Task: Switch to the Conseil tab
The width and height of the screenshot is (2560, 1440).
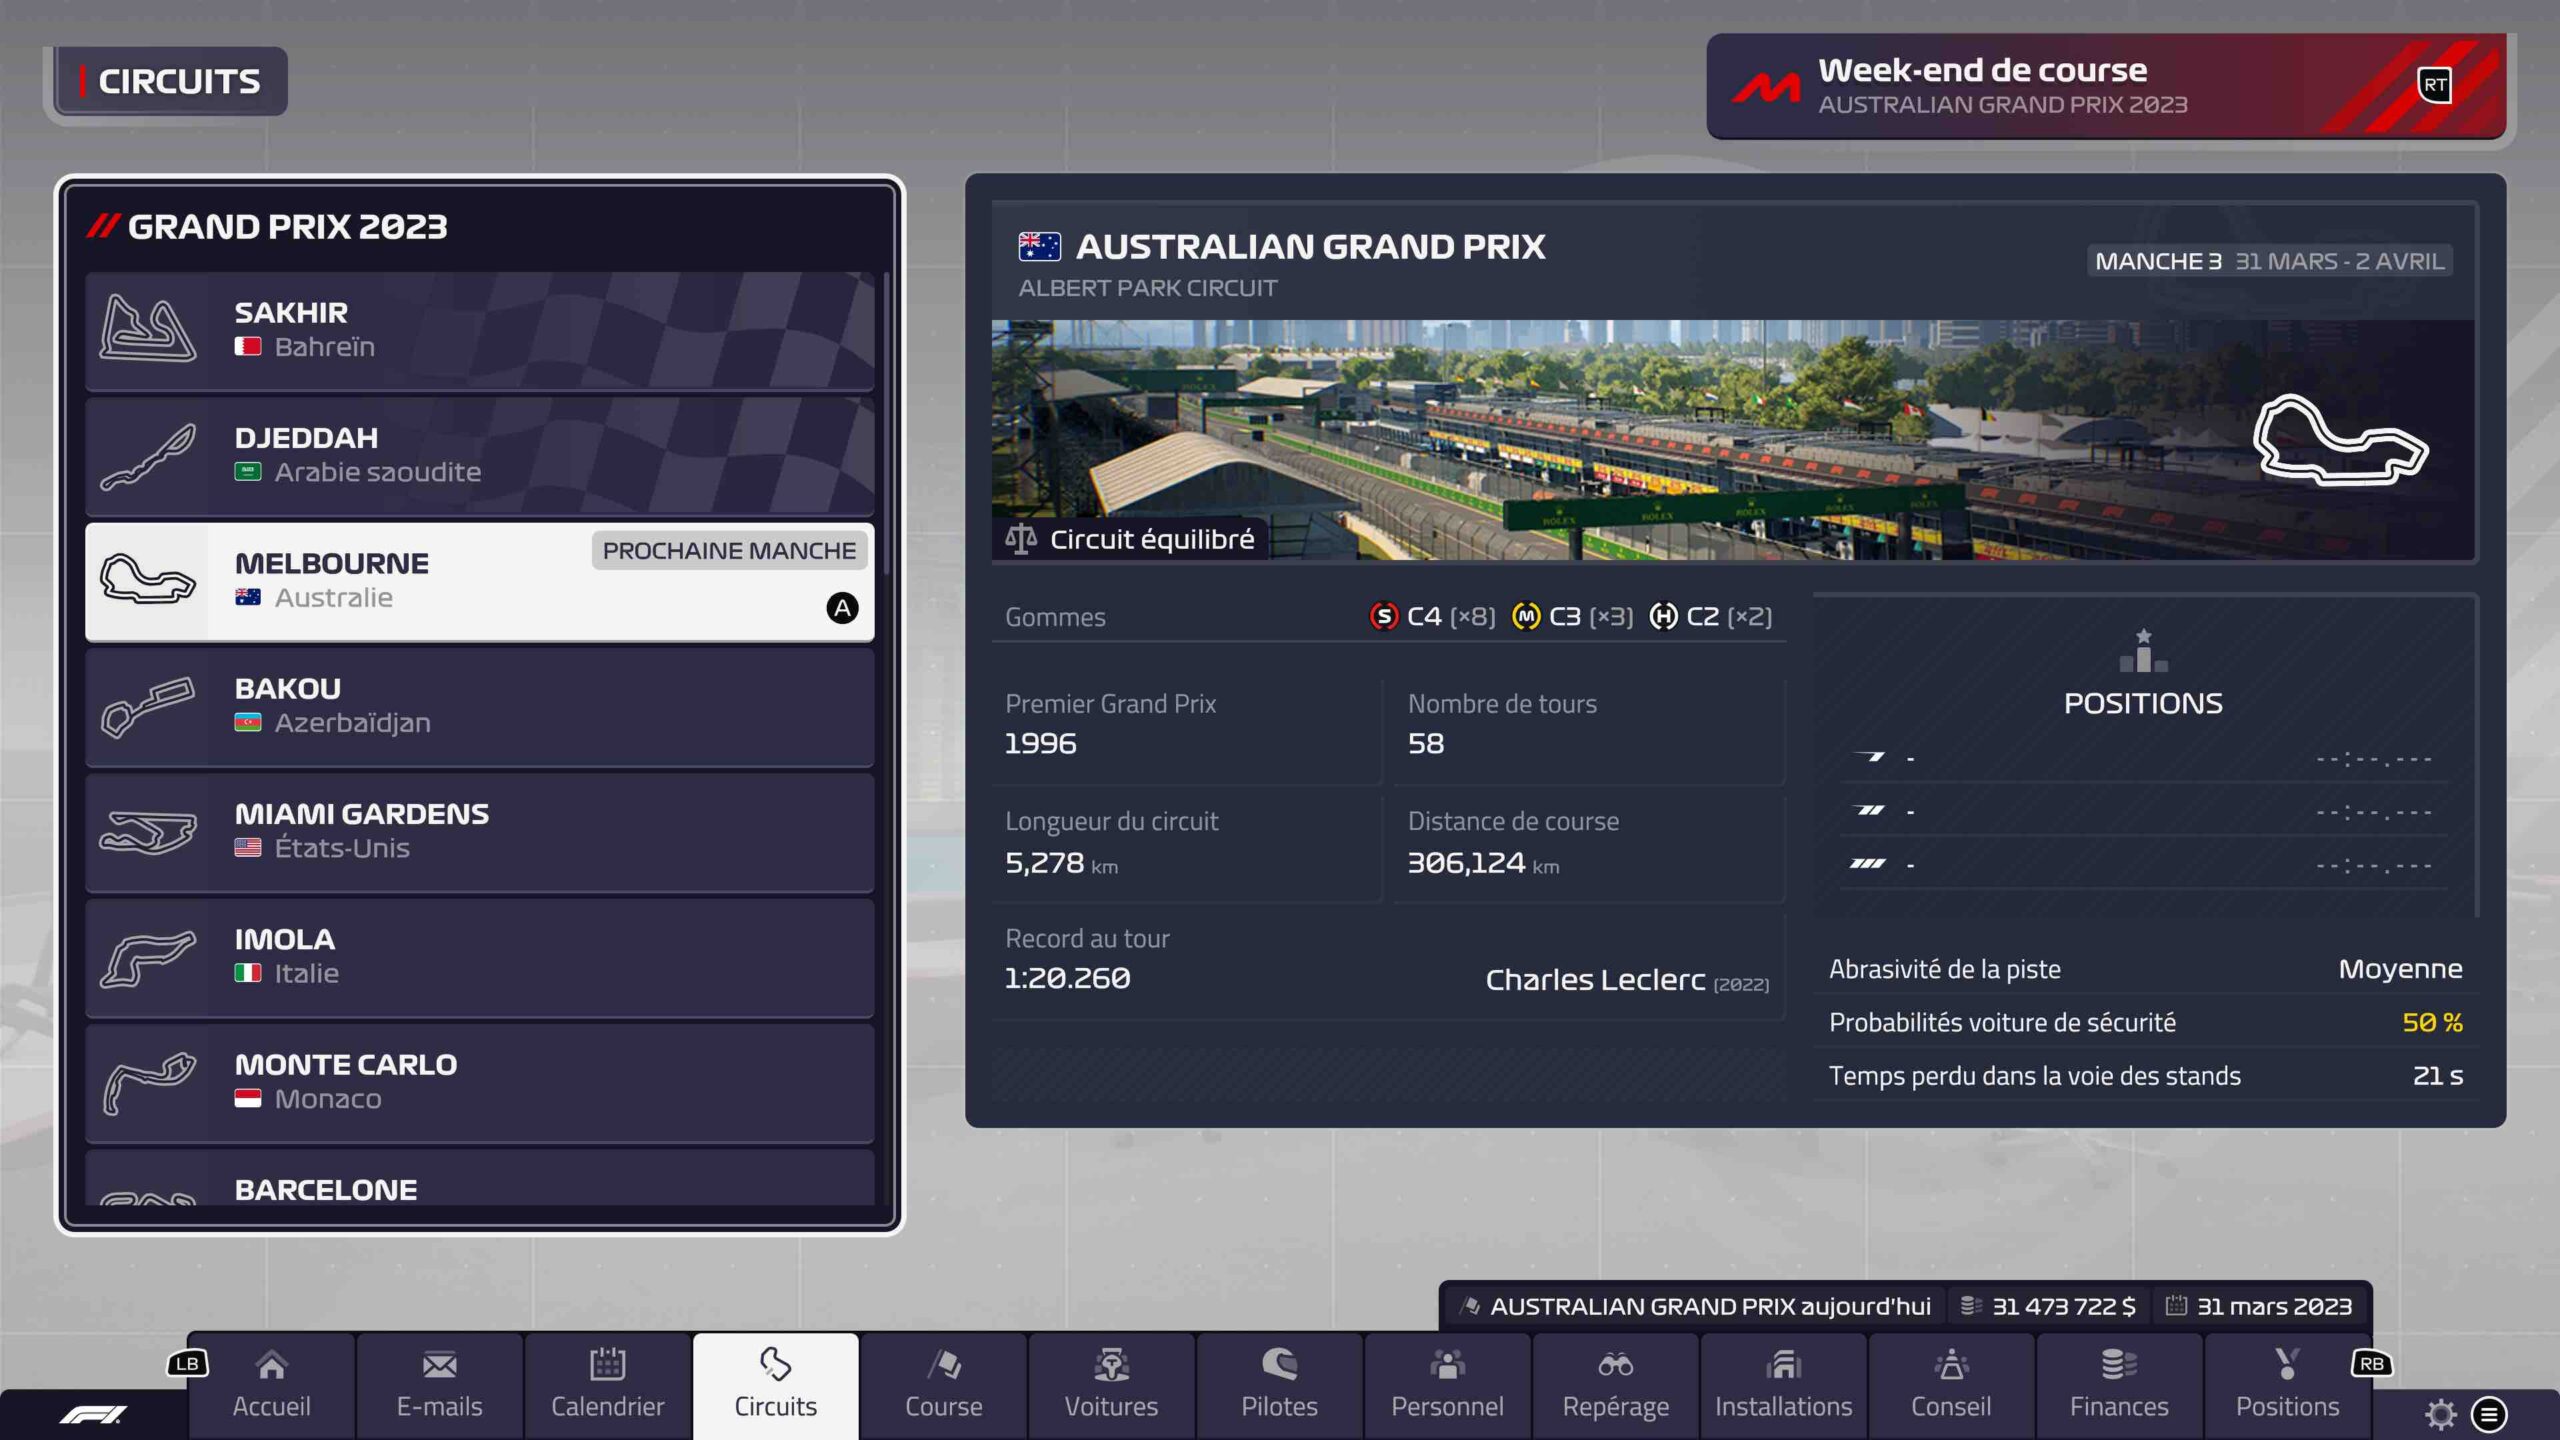Action: click(1951, 1386)
